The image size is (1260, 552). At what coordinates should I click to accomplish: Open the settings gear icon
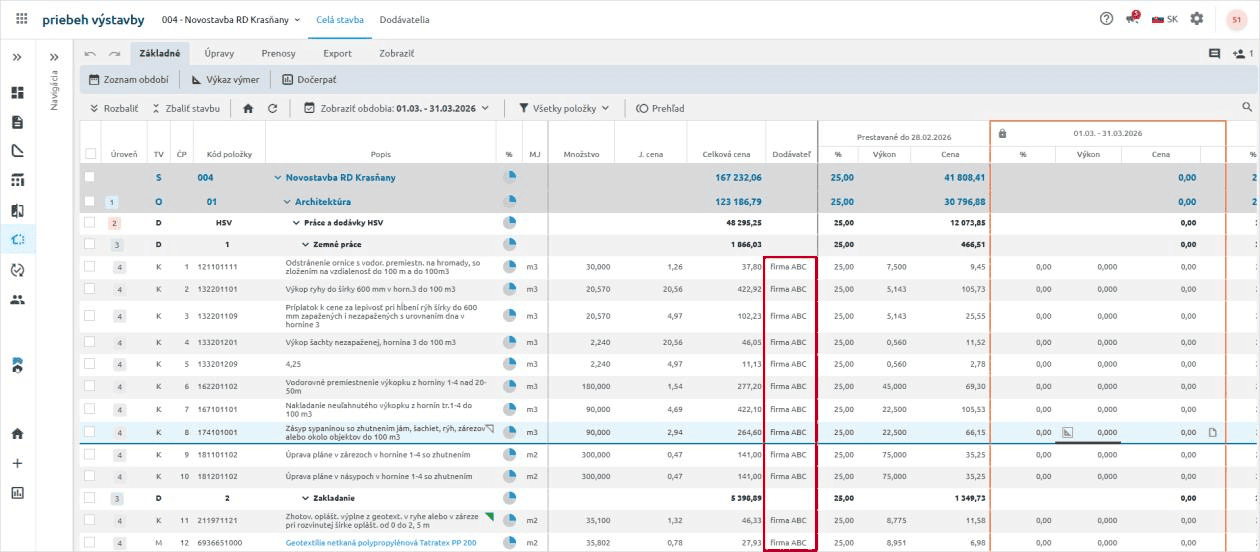(1196, 19)
